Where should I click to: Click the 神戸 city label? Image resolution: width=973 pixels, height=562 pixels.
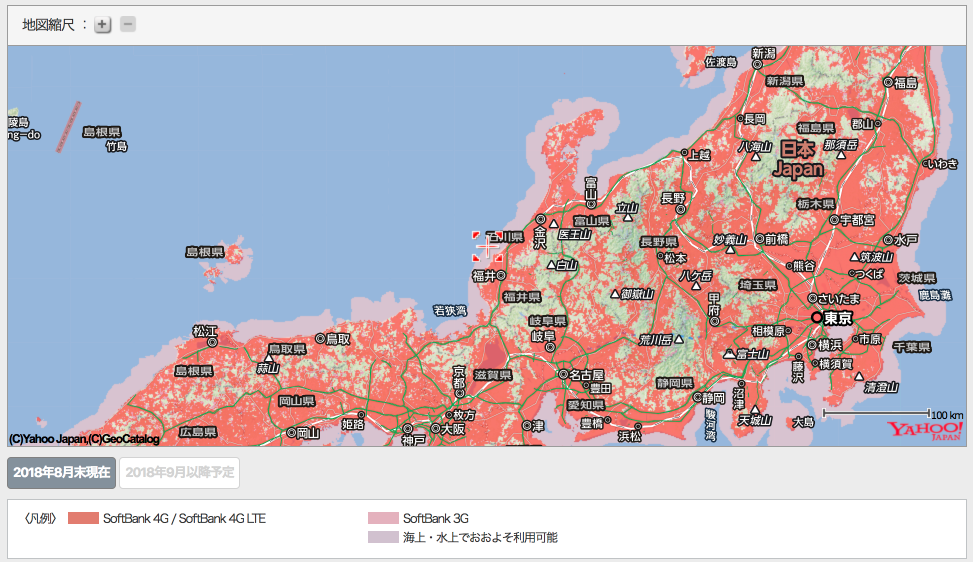pos(413,440)
